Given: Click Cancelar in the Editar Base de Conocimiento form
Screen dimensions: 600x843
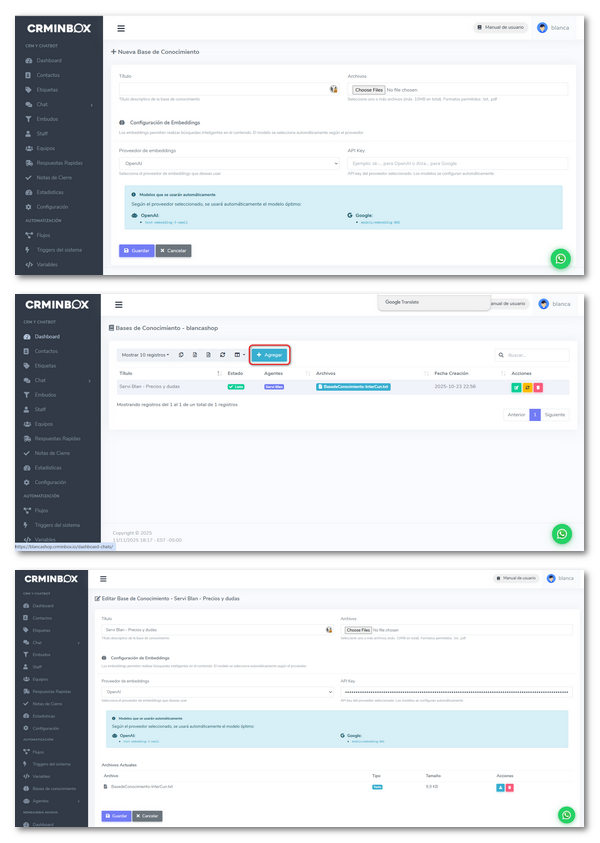Looking at the screenshot, I should 148,816.
